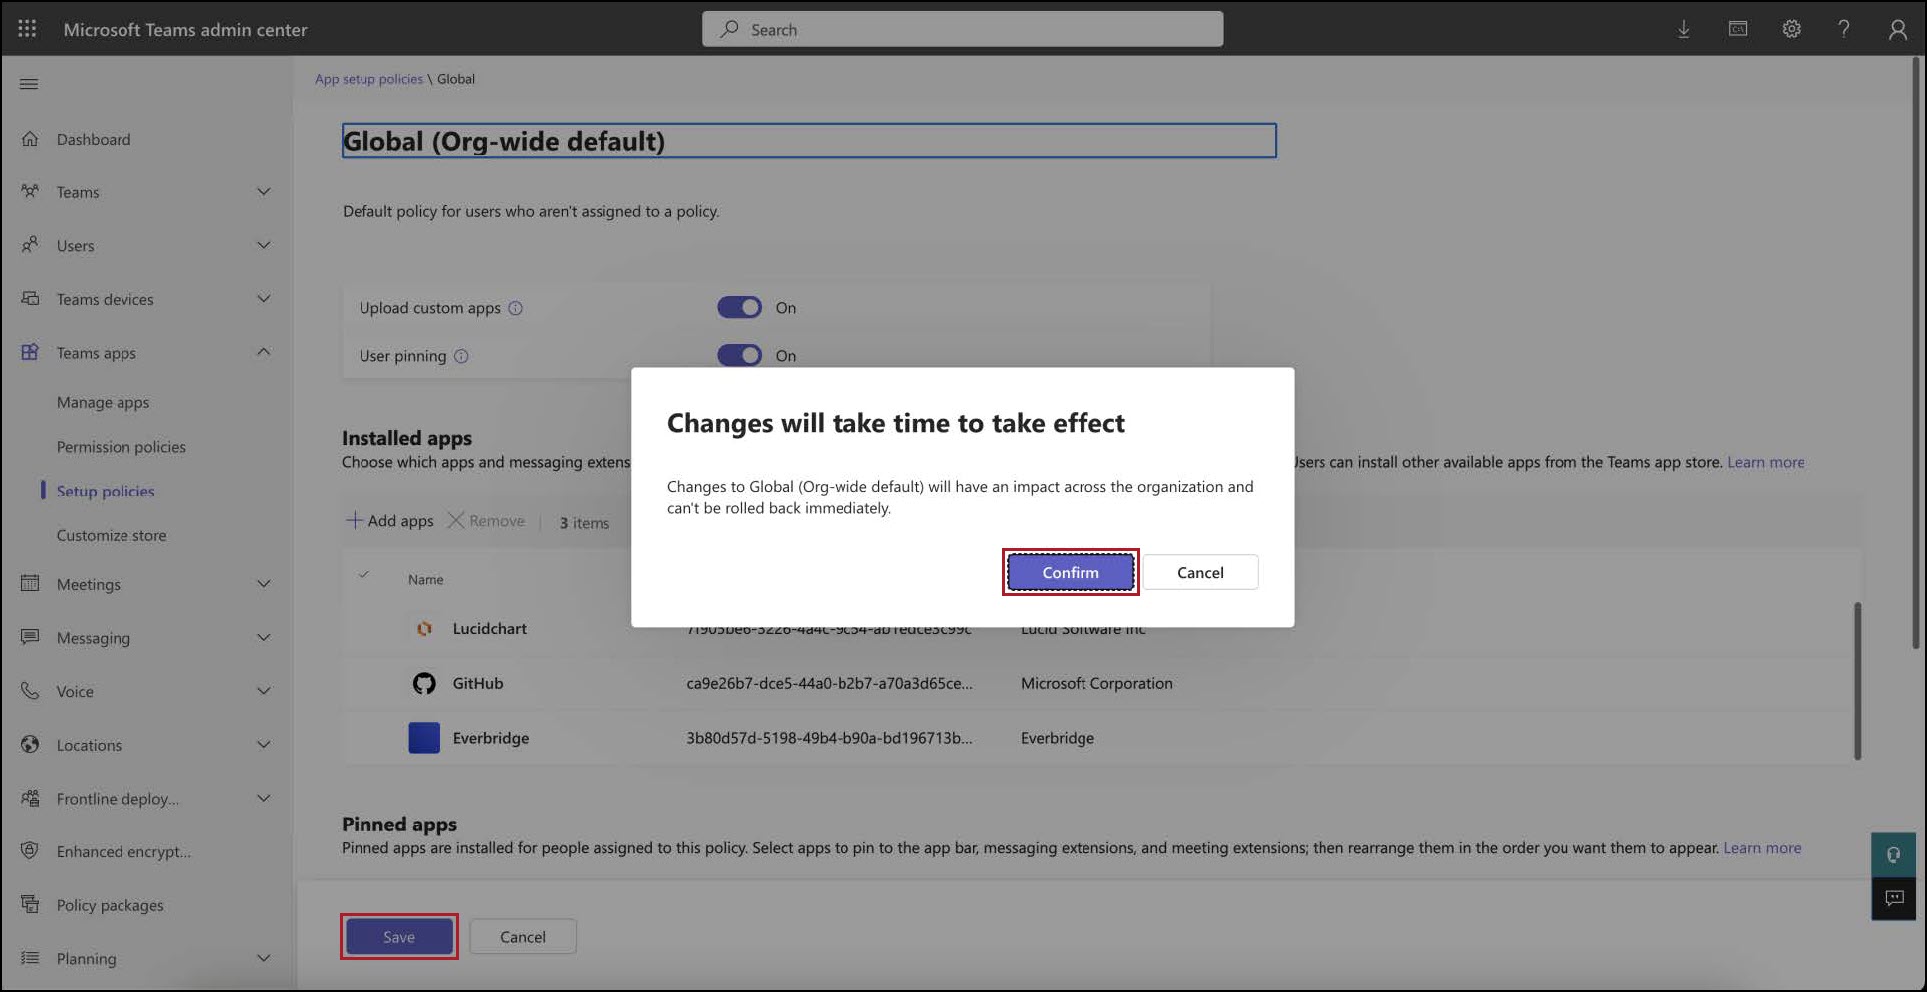Open the help question mark icon
The height and width of the screenshot is (992, 1927).
[1843, 29]
